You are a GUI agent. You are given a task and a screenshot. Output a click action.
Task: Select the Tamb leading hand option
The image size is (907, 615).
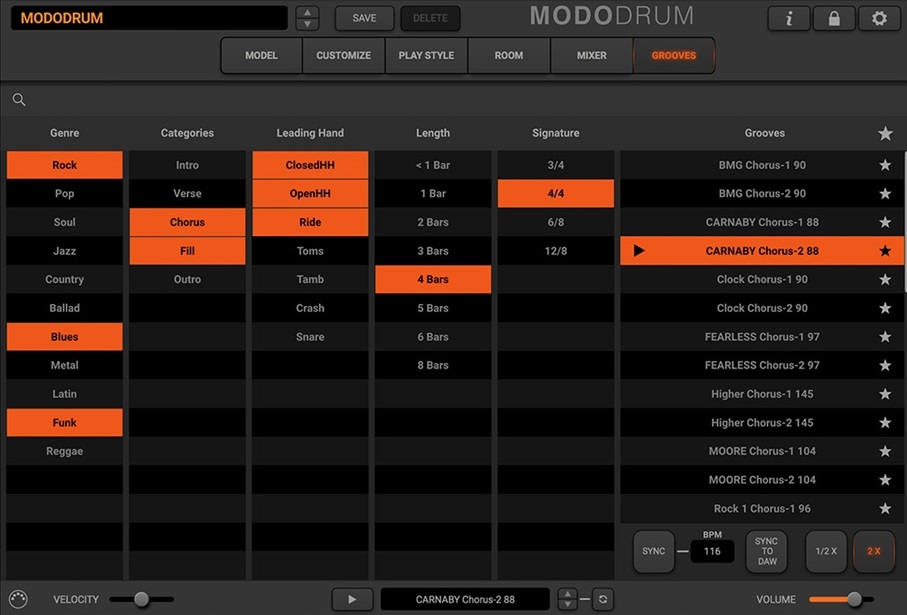[310, 279]
